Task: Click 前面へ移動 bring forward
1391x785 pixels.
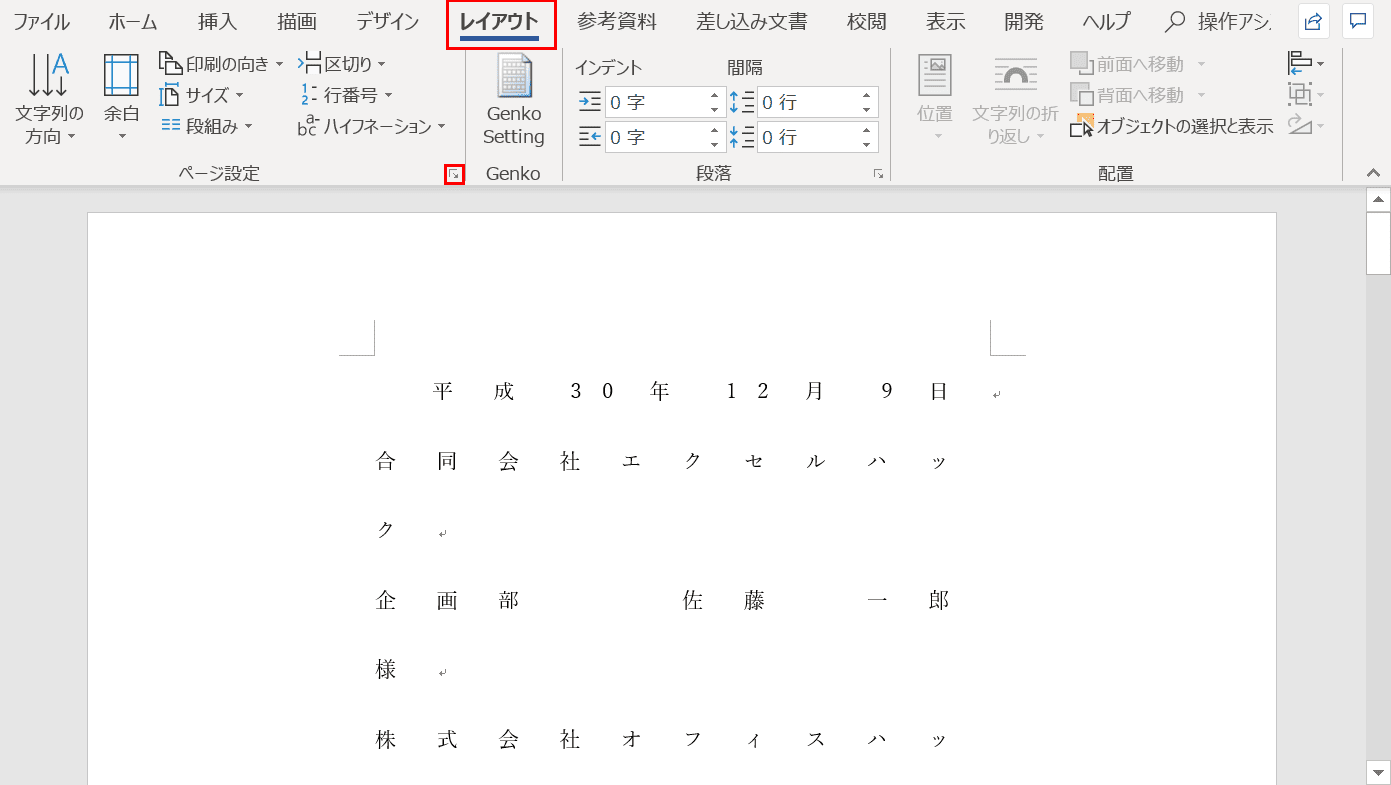Action: click(x=1127, y=64)
